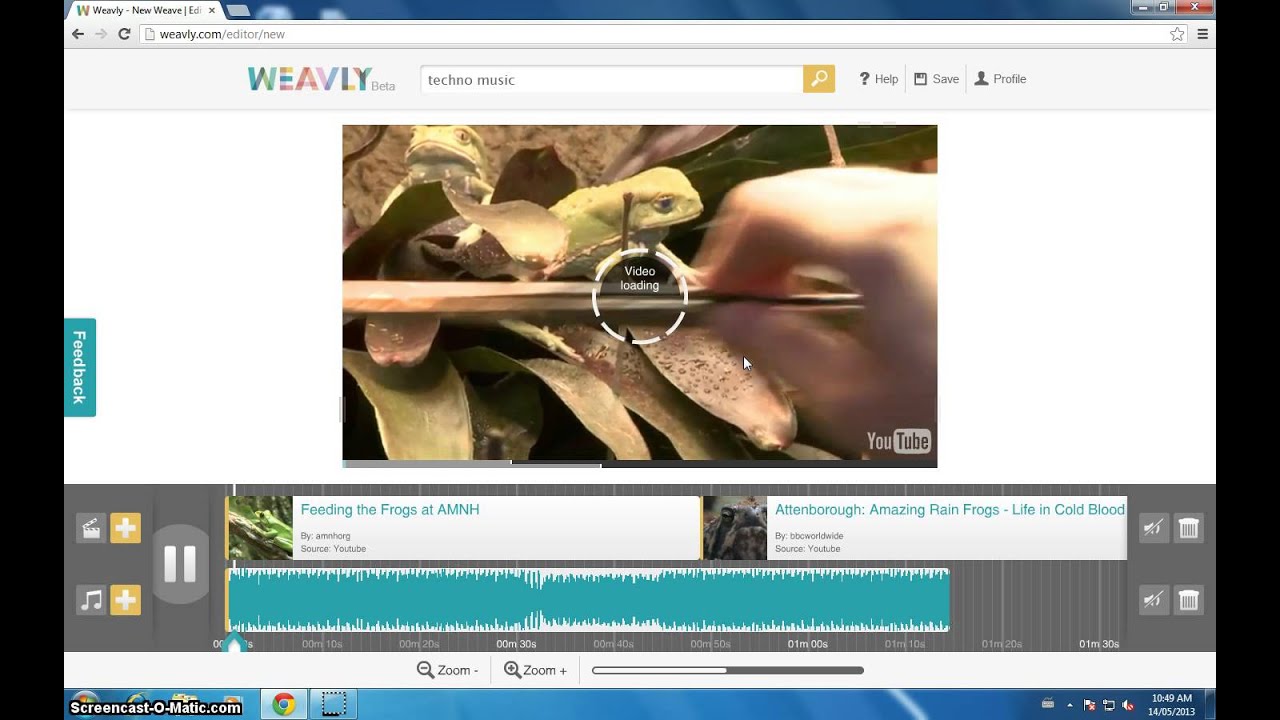Screen dimensions: 1280x720
Task: Open the Feedback side tab
Action: 80,367
